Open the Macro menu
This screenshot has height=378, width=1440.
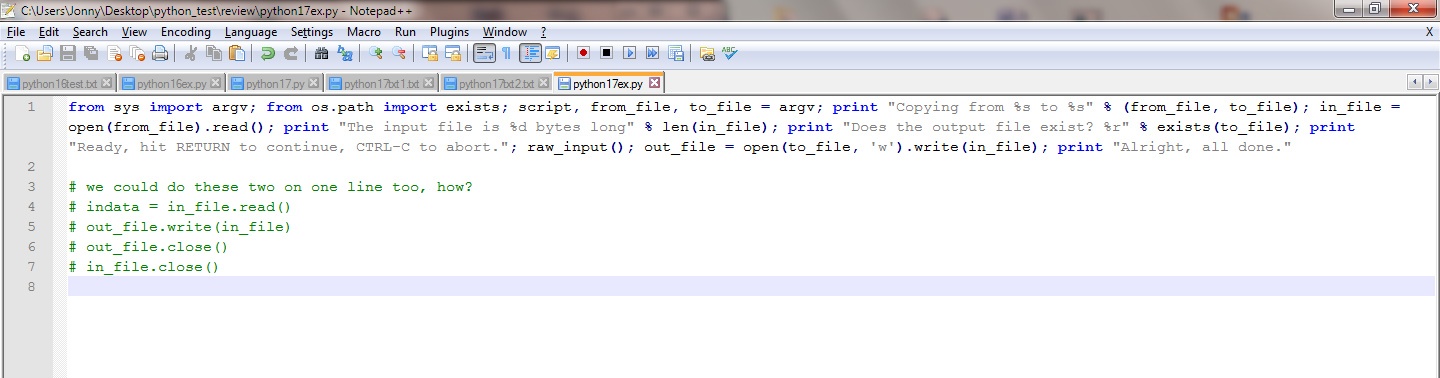point(364,32)
